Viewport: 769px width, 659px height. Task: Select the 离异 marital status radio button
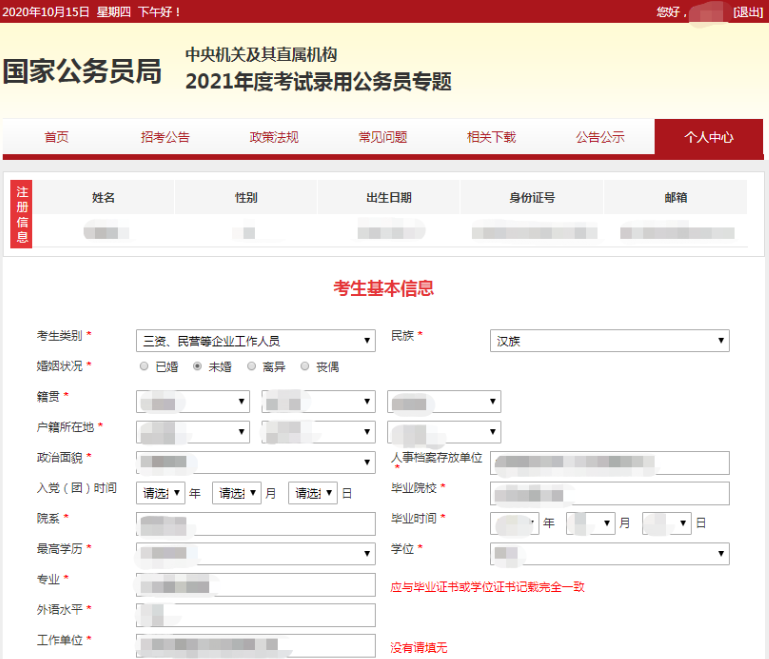click(x=251, y=366)
